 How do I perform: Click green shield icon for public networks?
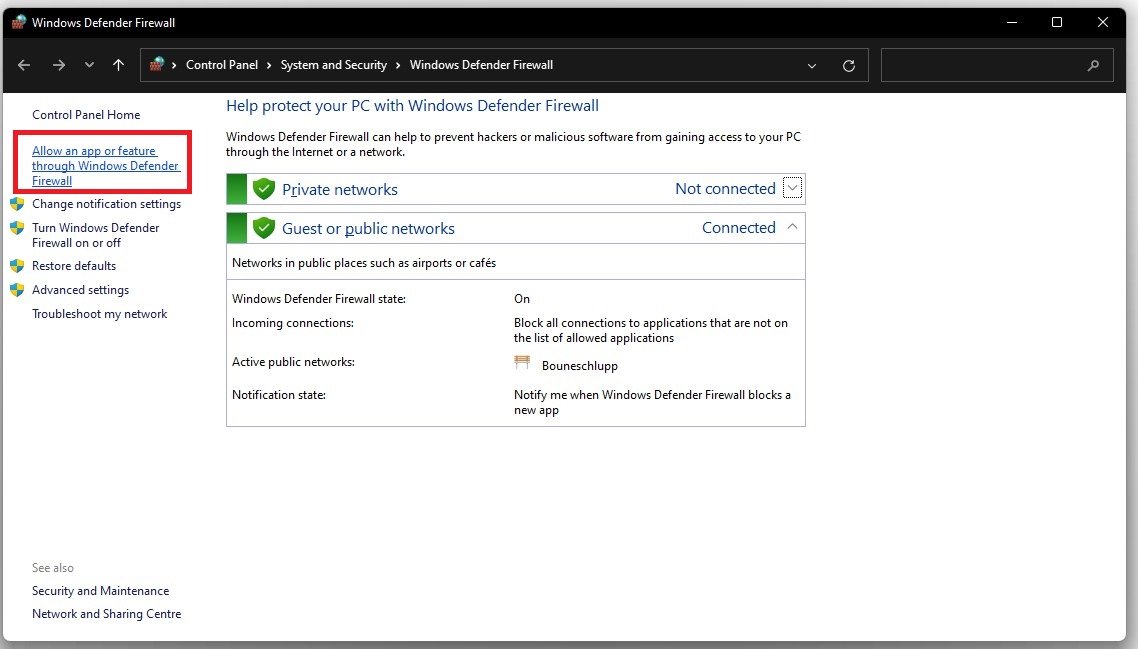(x=263, y=228)
